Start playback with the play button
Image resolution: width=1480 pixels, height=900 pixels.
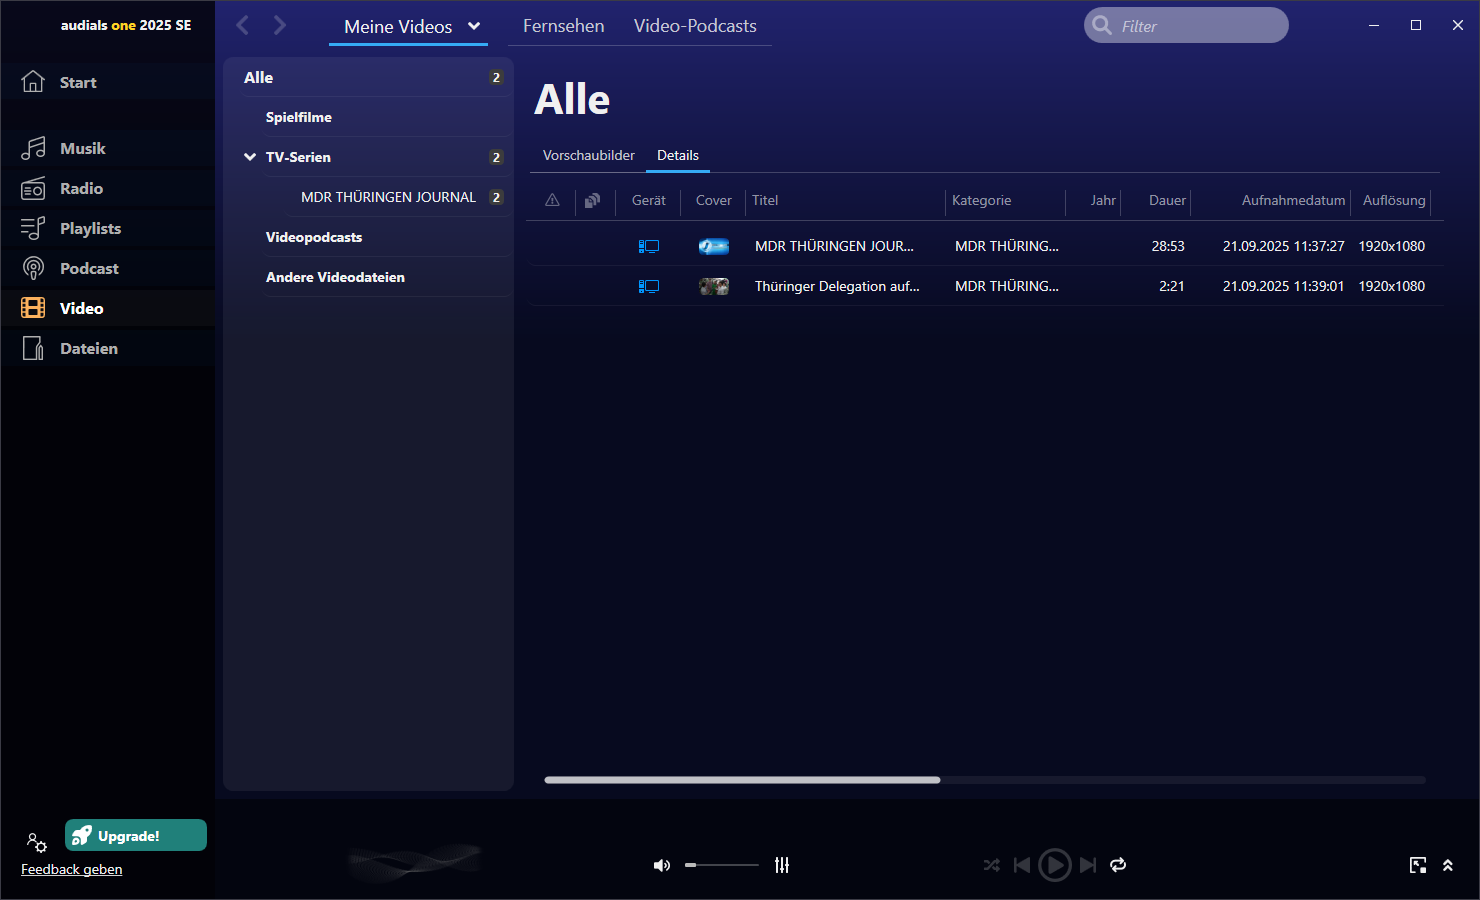(1054, 865)
